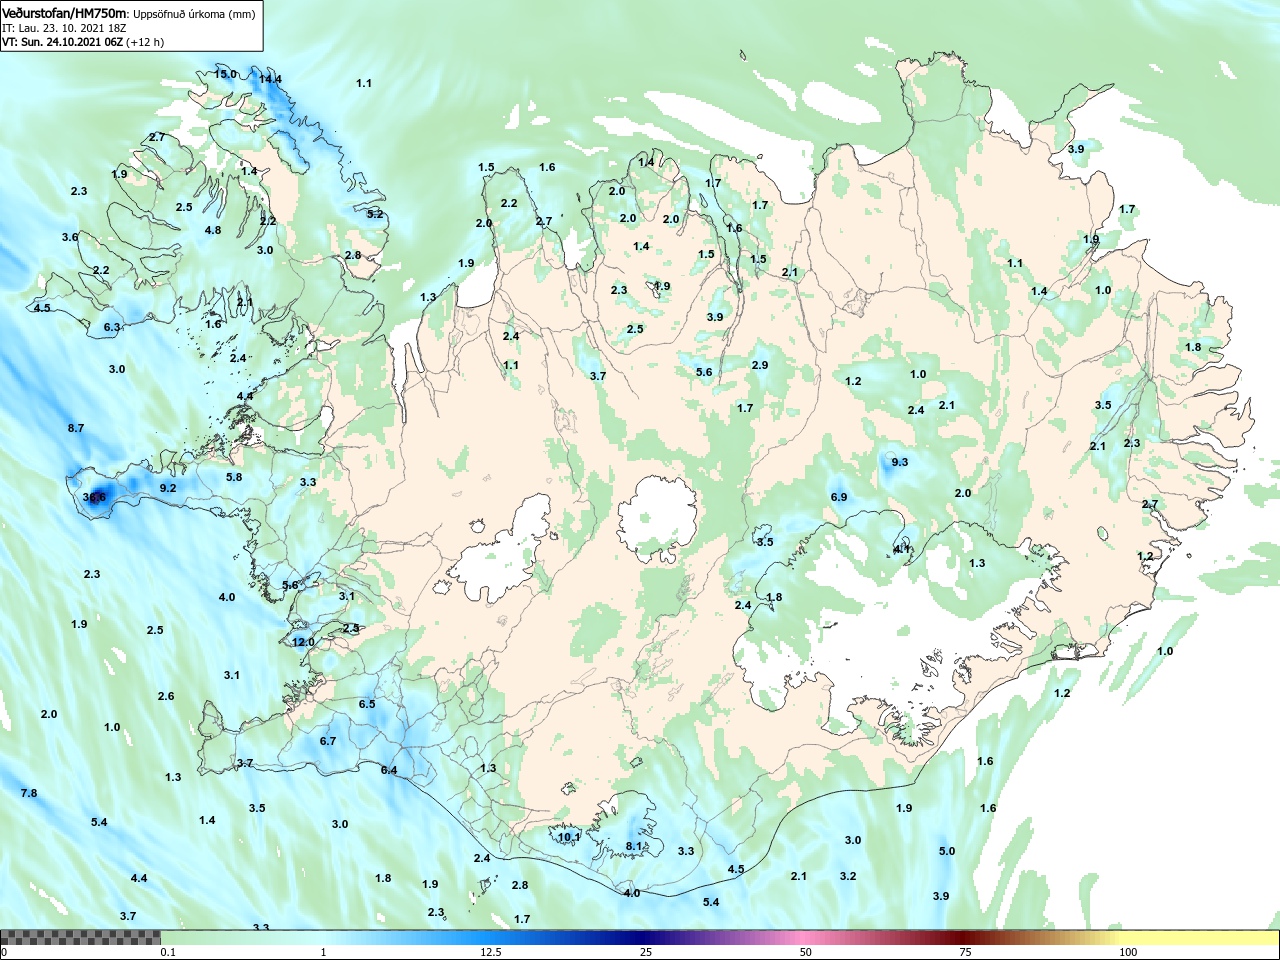Screen dimensions: 1280x960
Task: Click the precipitation value '10.1'
Action: (569, 837)
